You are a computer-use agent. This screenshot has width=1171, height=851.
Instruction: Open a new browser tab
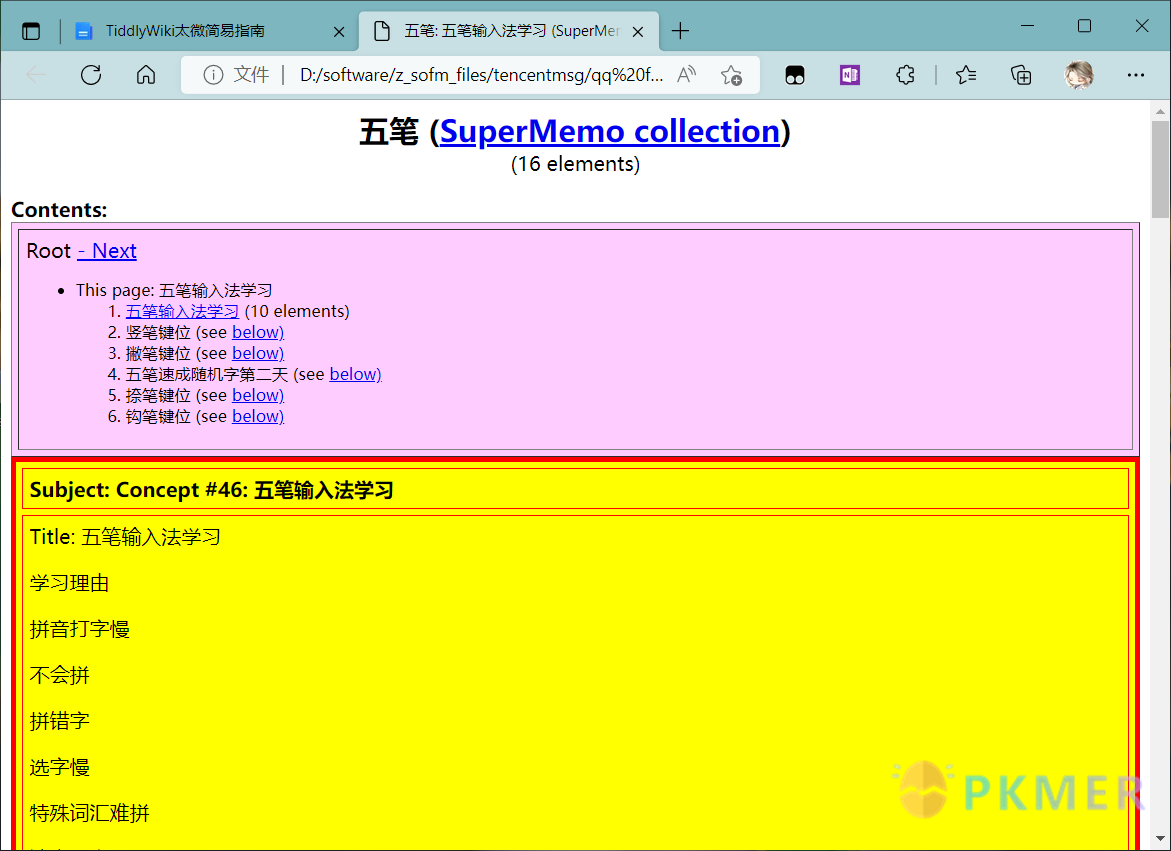point(680,31)
